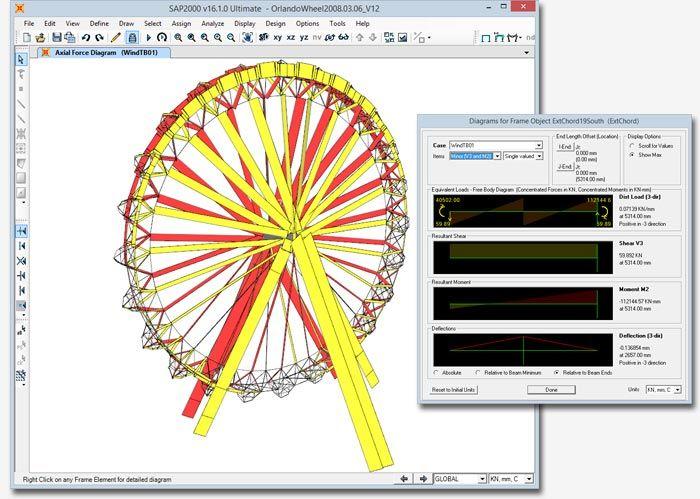Select the Scroll for Values option
The height and width of the screenshot is (499, 700).
pos(632,146)
